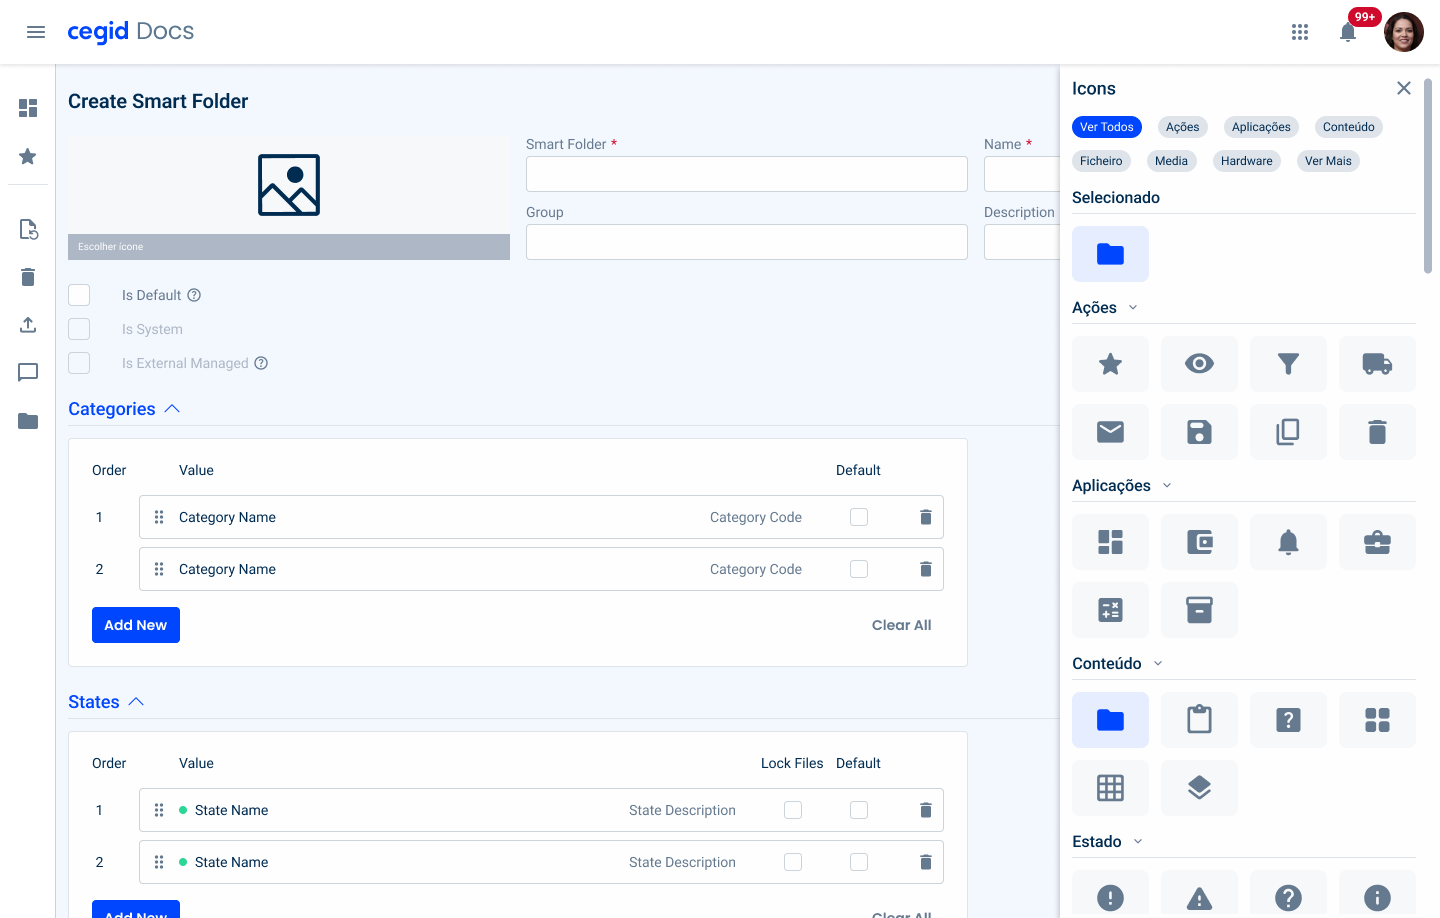Filter icons by Hardware

(x=1247, y=161)
